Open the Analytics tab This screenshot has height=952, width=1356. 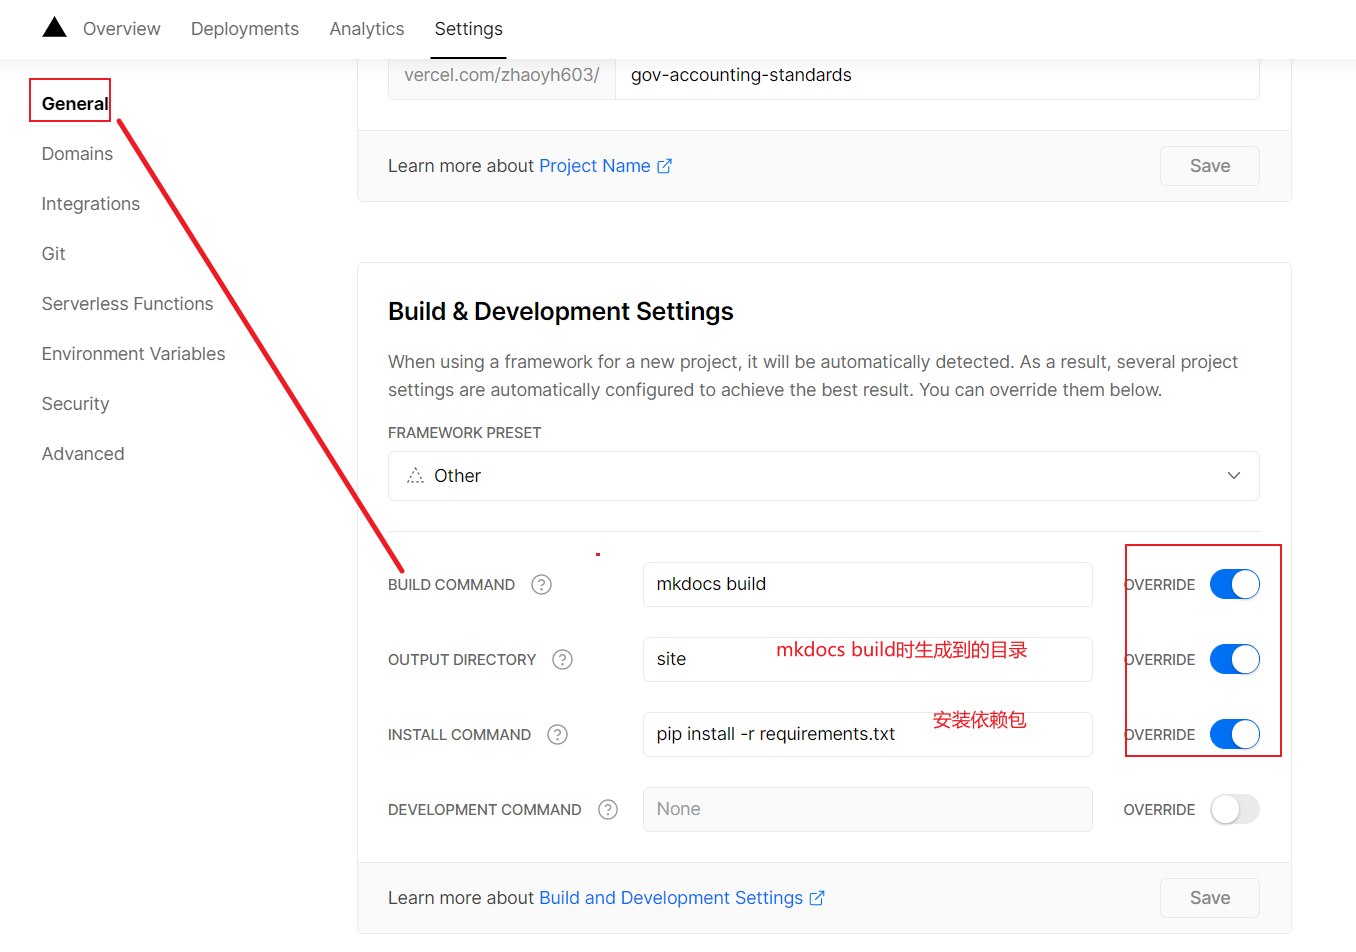point(366,29)
